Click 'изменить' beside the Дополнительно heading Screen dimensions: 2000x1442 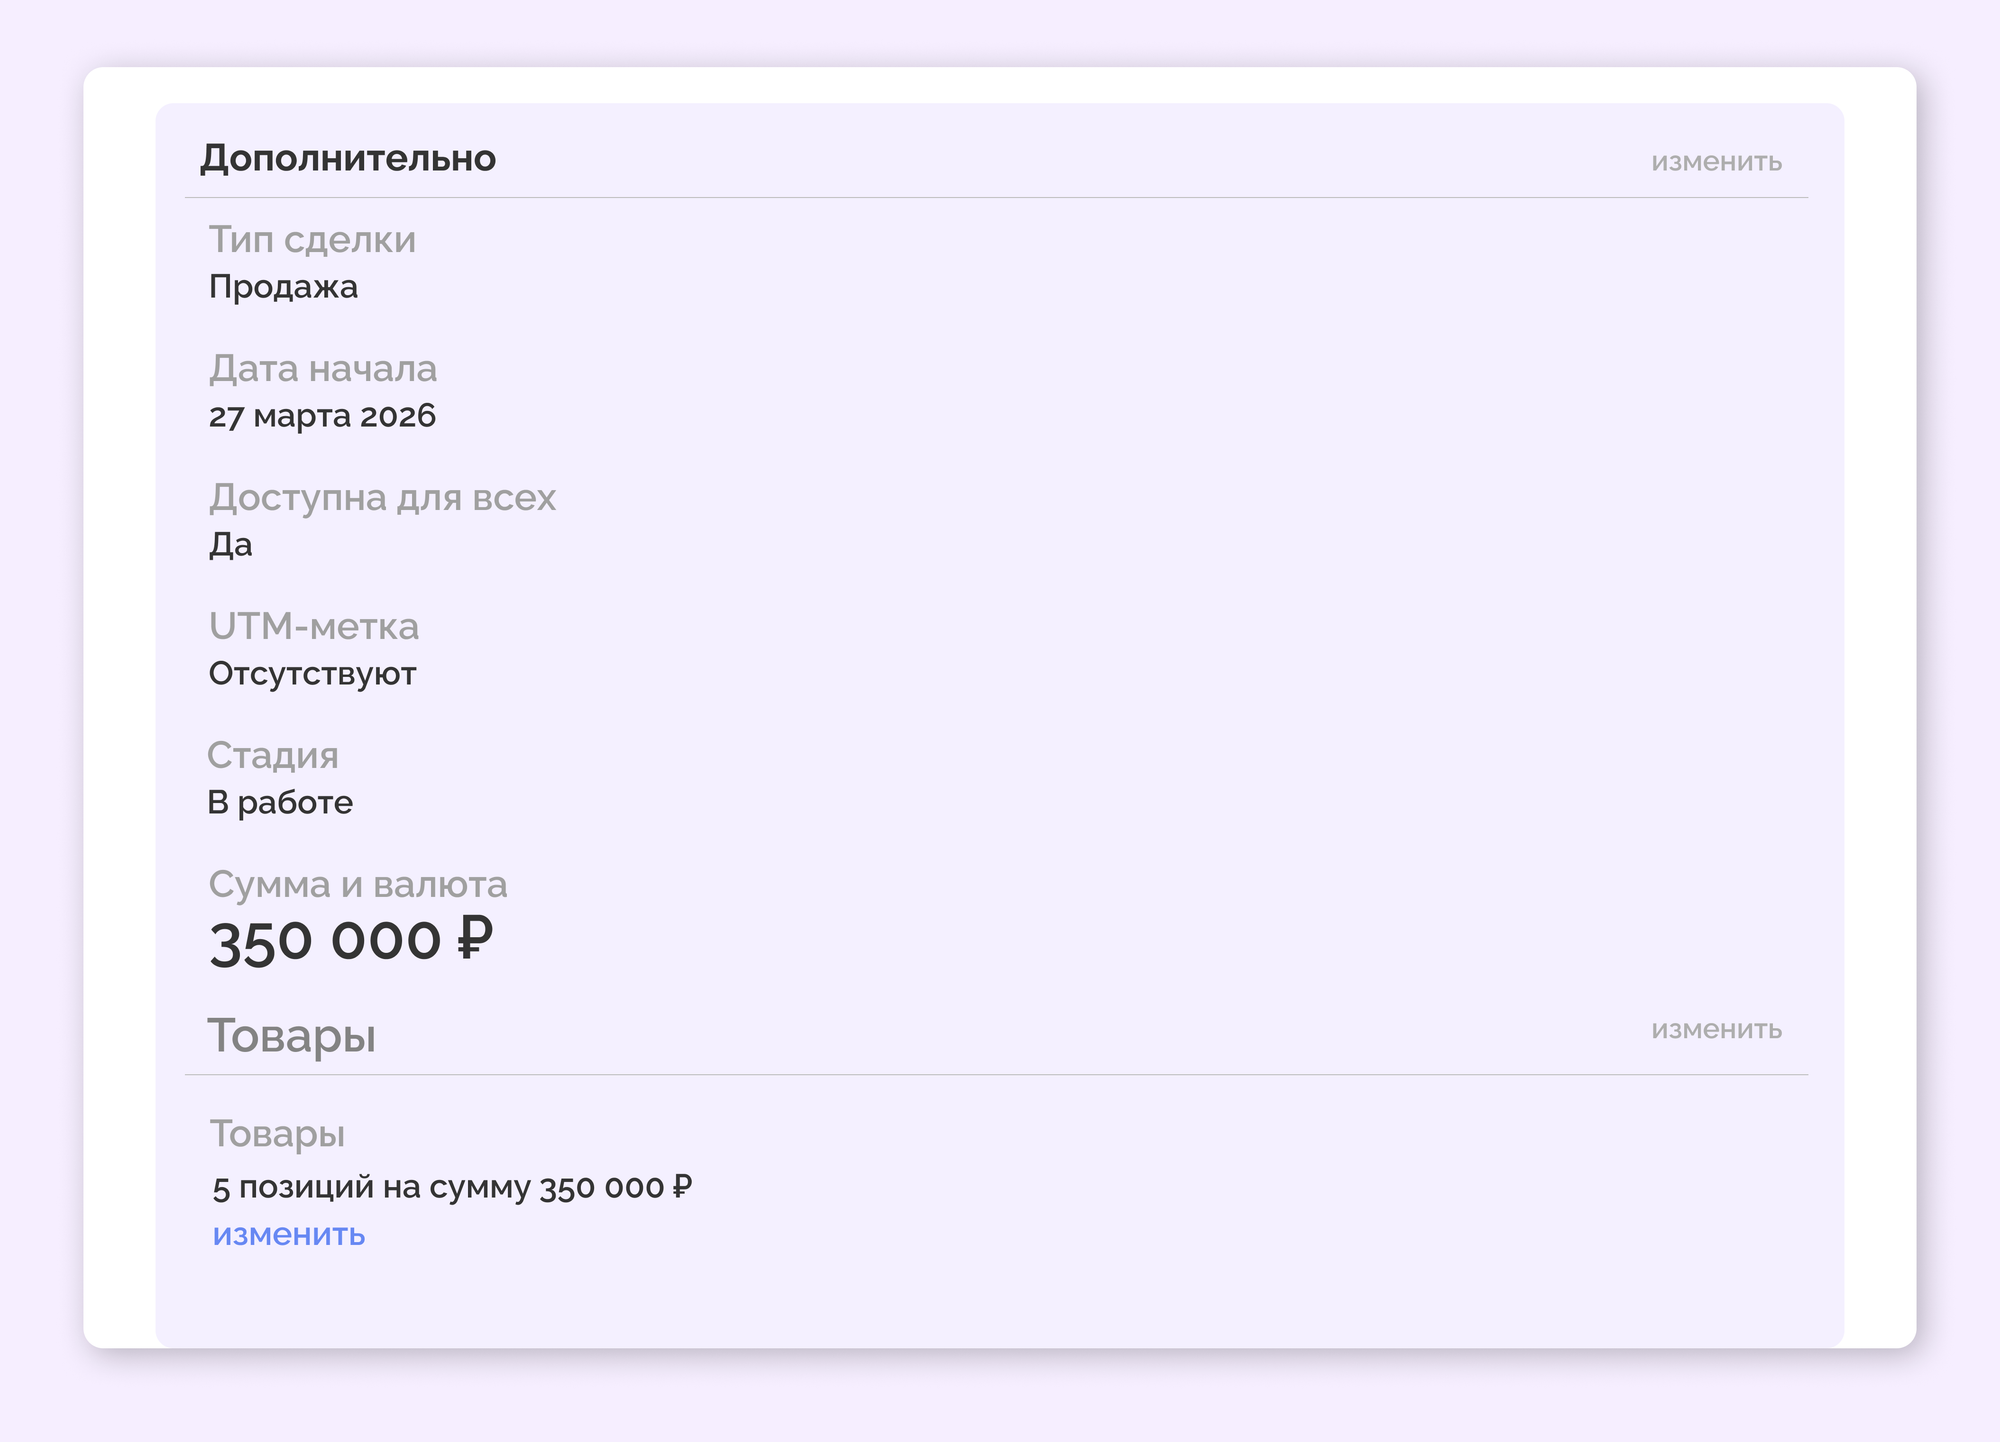1716,162
